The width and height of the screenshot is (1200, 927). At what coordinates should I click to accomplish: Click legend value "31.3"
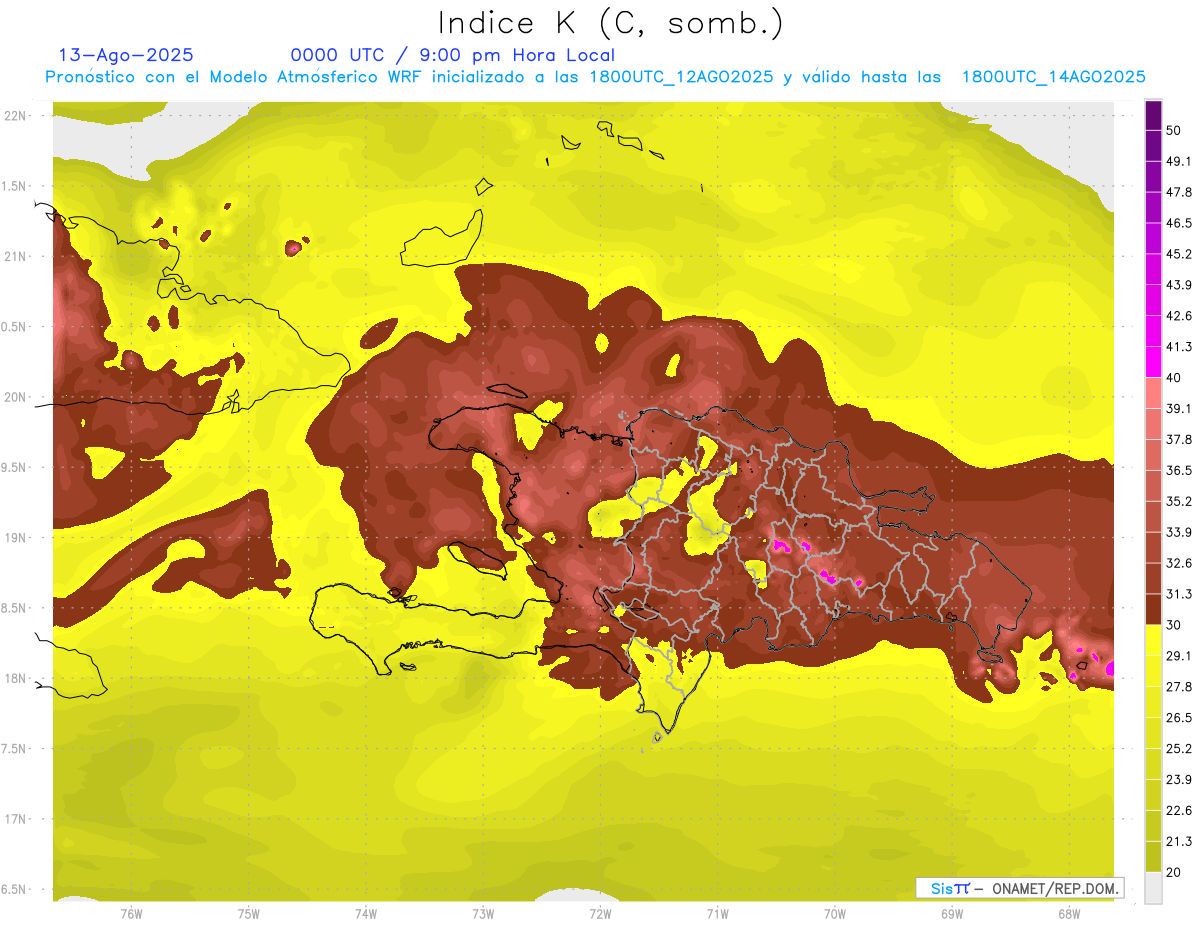[x=1179, y=594]
